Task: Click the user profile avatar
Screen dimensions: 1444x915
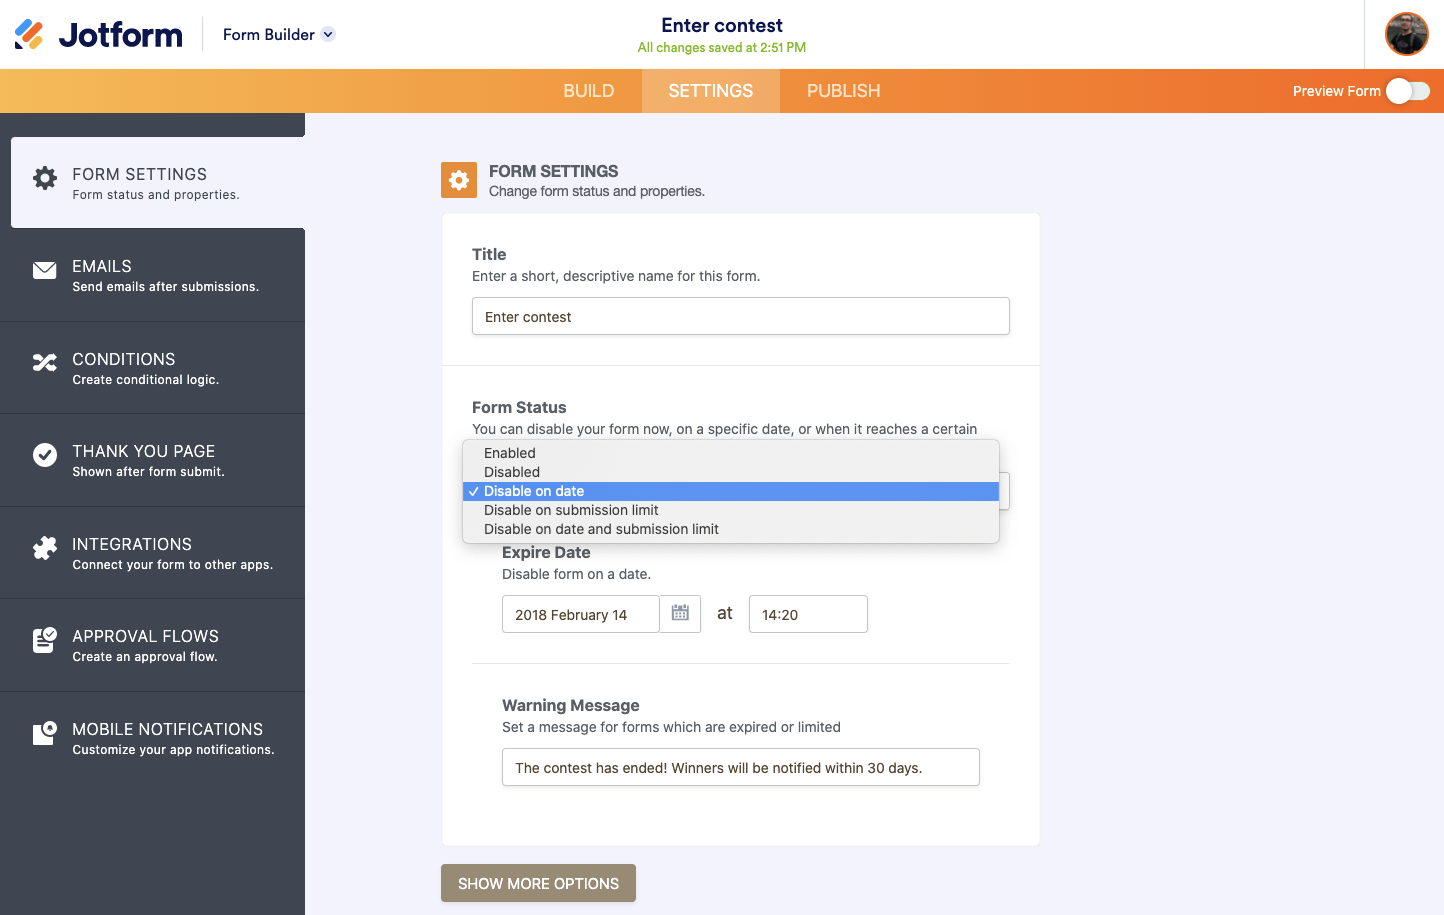Action: [x=1406, y=33]
